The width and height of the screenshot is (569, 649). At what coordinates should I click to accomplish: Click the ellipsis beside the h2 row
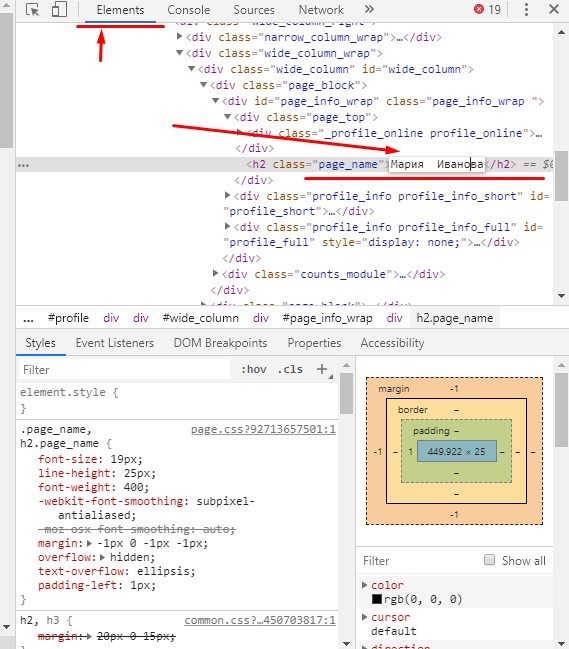23,165
